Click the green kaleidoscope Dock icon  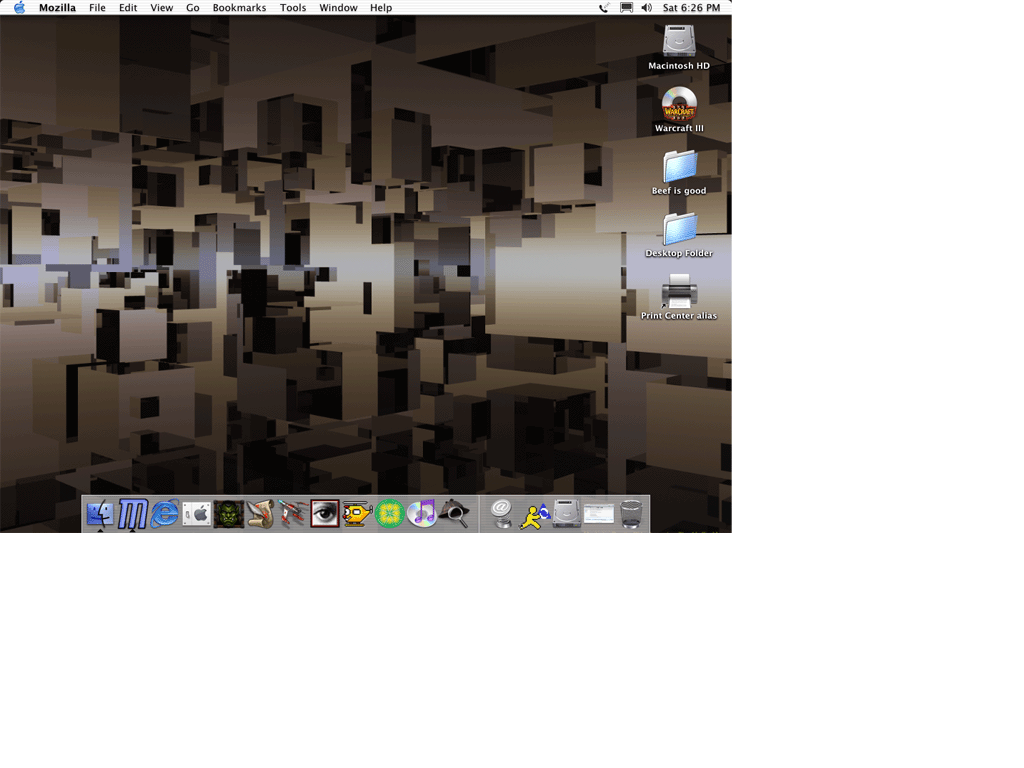(389, 514)
